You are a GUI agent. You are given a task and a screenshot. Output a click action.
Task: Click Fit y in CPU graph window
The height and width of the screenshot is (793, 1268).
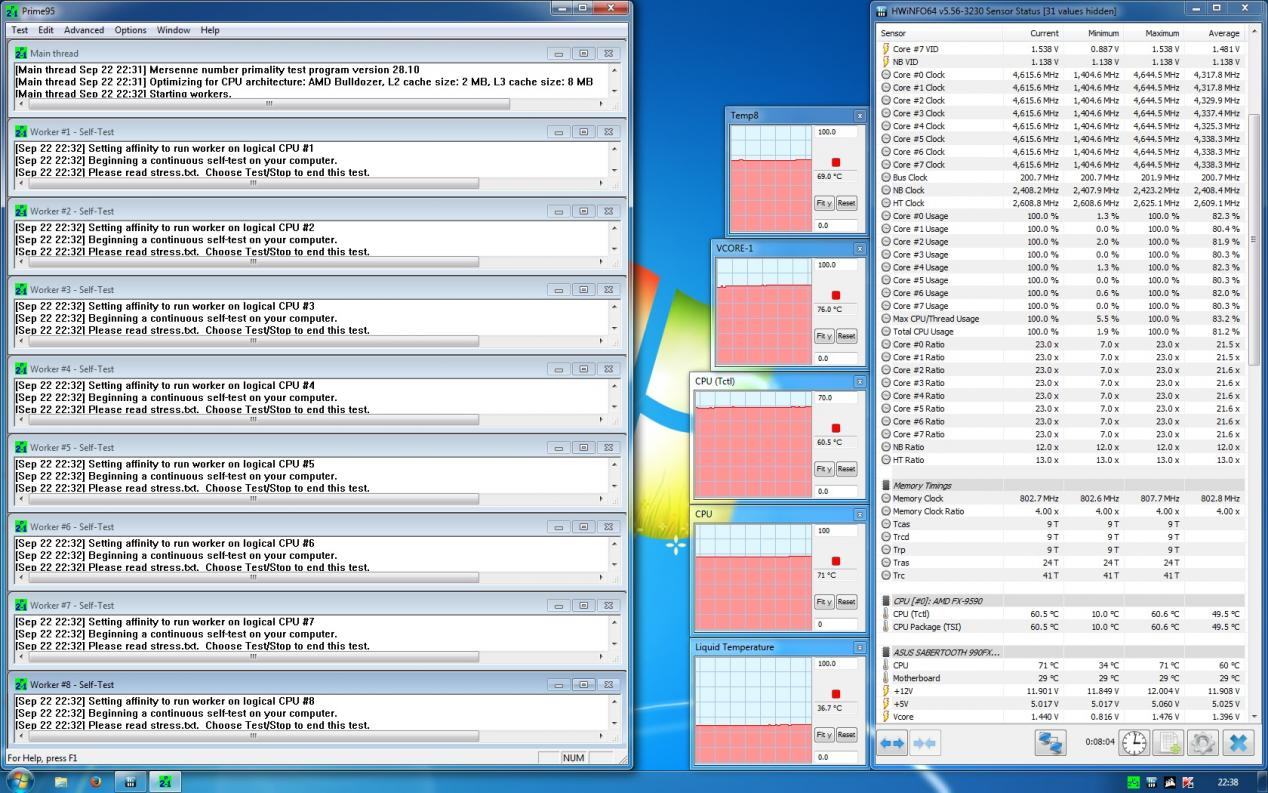[824, 602]
